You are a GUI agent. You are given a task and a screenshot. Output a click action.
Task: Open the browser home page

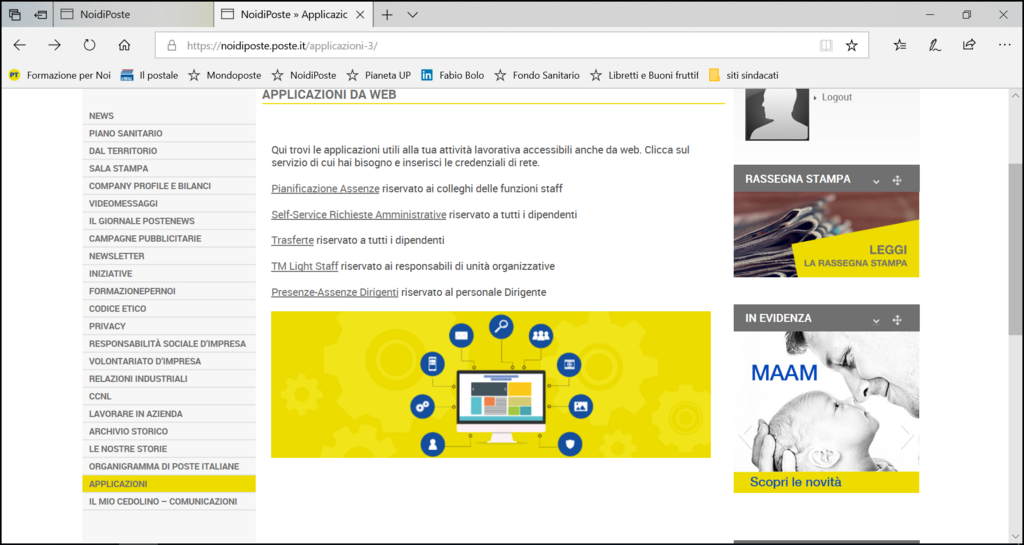(124, 45)
